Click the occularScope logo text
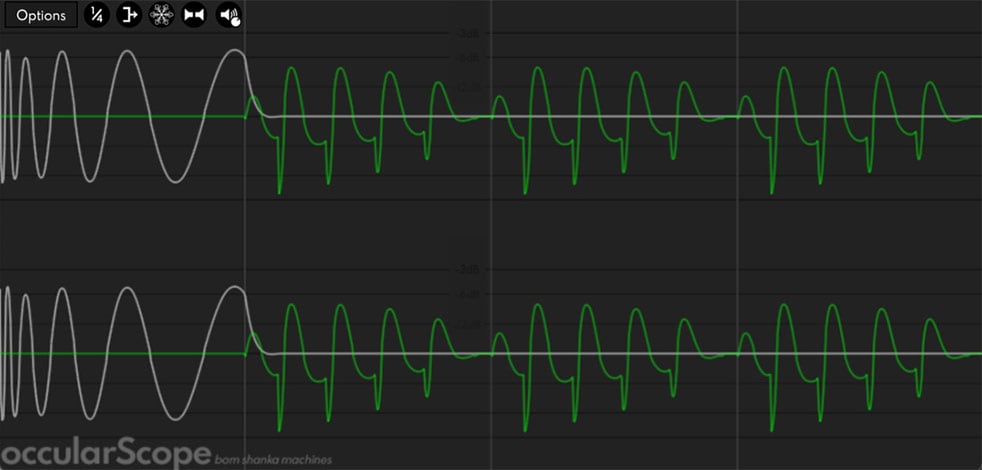Screen dimensions: 982x470 tap(105, 454)
